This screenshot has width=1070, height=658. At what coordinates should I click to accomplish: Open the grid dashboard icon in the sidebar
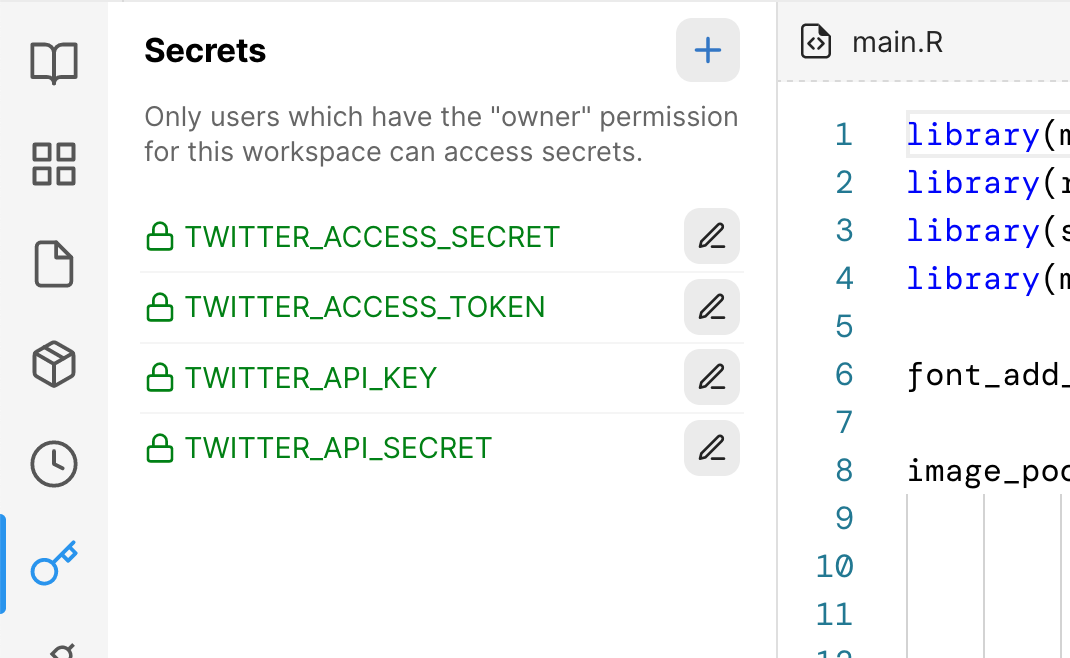pos(54,164)
